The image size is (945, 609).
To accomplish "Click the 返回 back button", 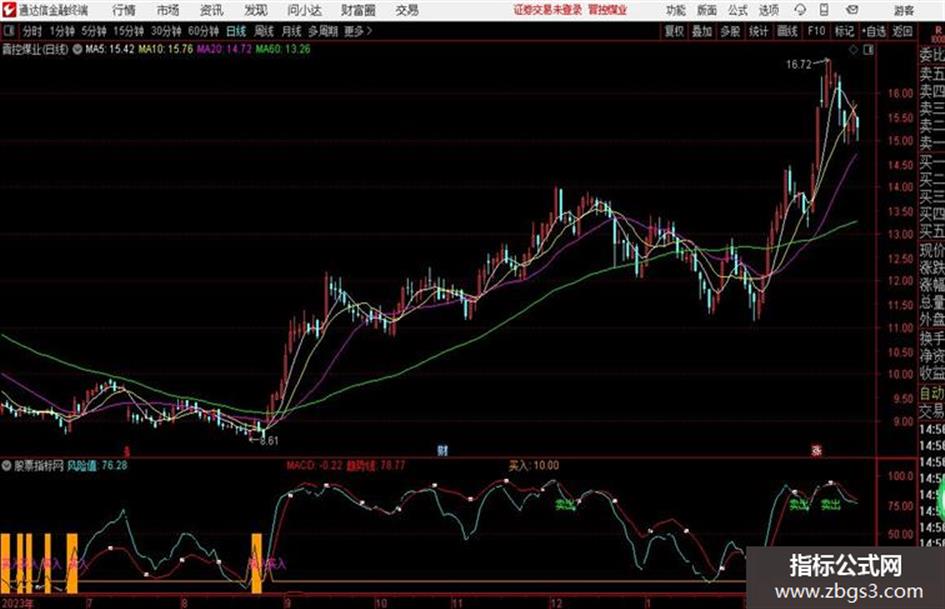I will click(x=902, y=31).
